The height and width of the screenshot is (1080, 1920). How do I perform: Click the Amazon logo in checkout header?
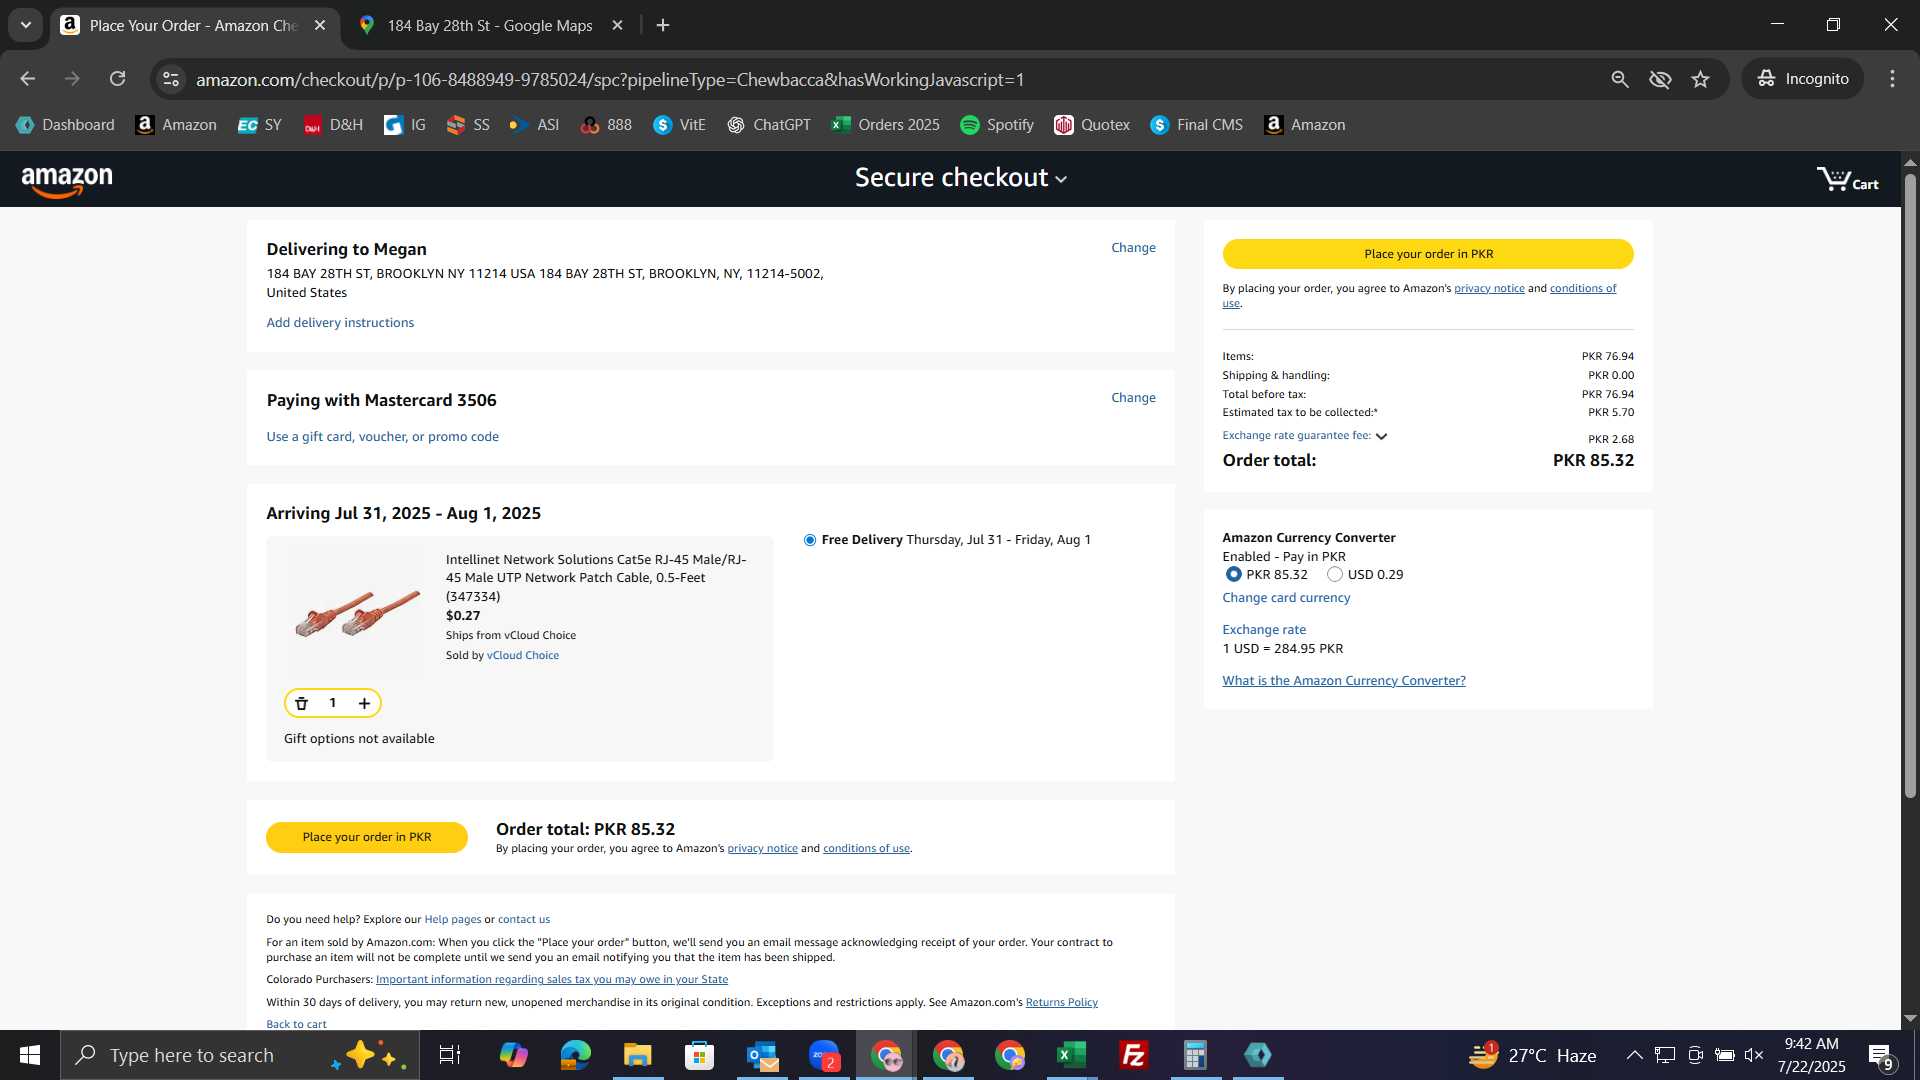pyautogui.click(x=67, y=181)
